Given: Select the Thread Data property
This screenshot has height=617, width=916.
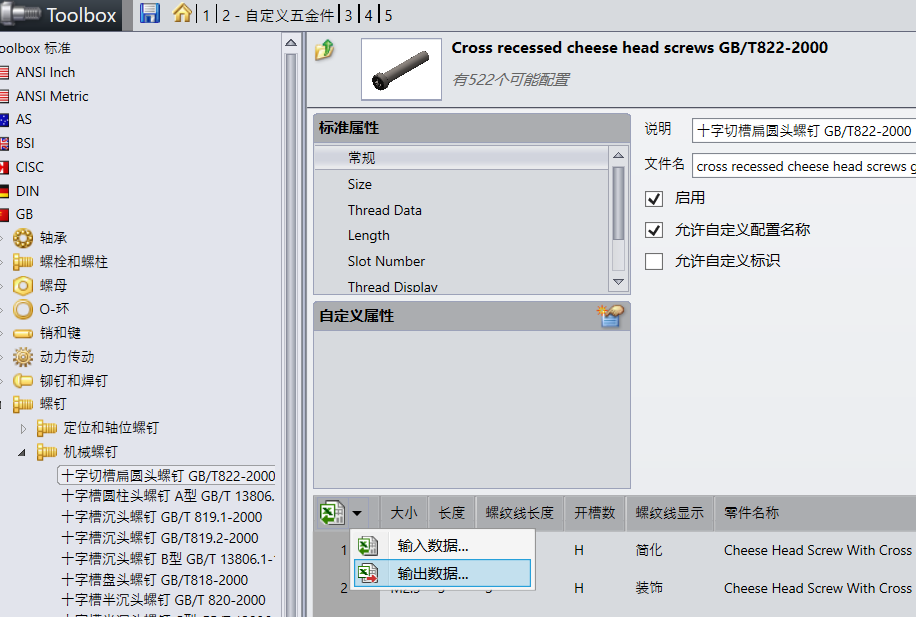Looking at the screenshot, I should pos(384,210).
